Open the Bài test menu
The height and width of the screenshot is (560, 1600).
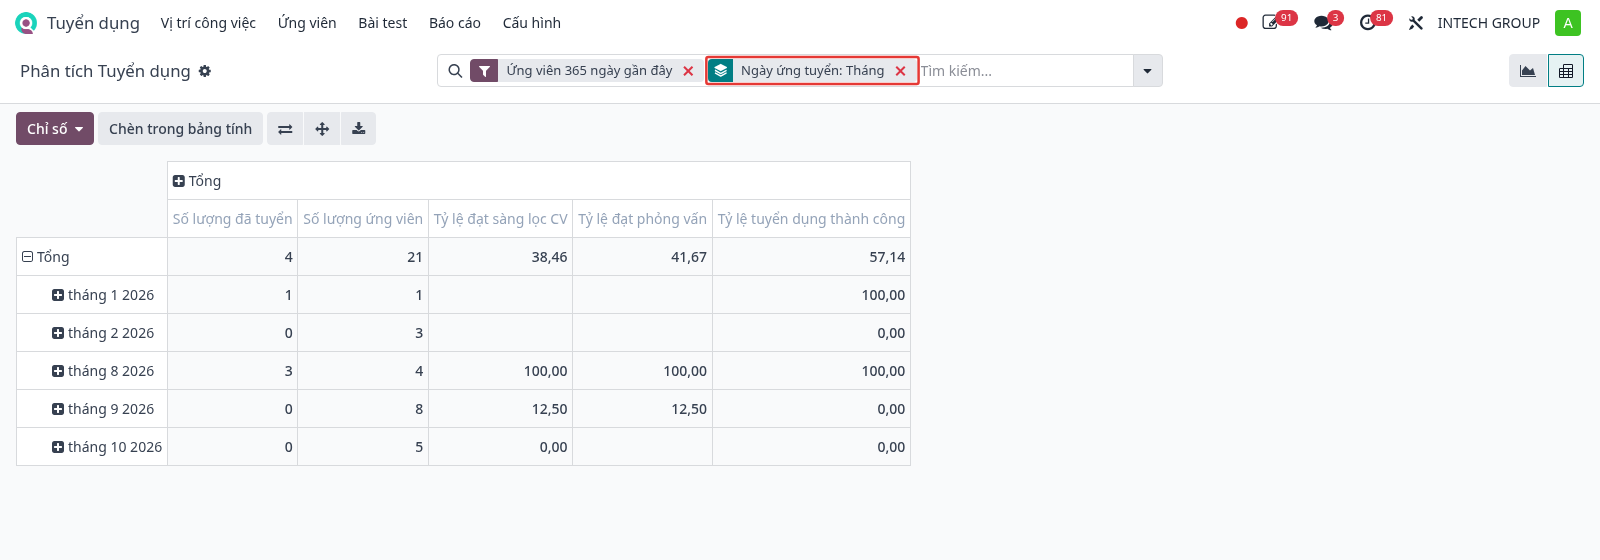coord(383,23)
